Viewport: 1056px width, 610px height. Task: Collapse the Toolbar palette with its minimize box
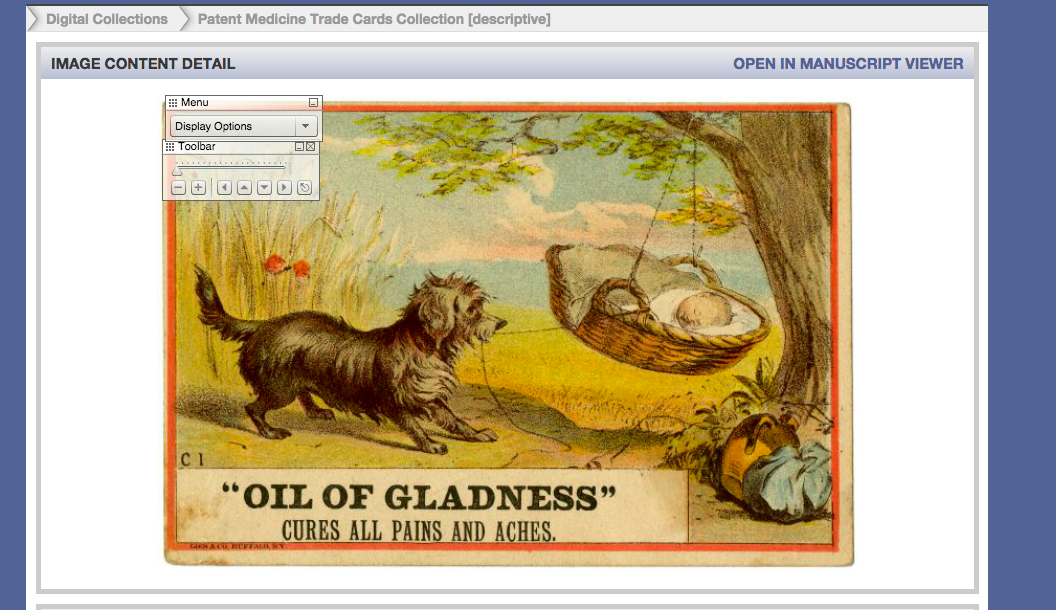point(300,146)
